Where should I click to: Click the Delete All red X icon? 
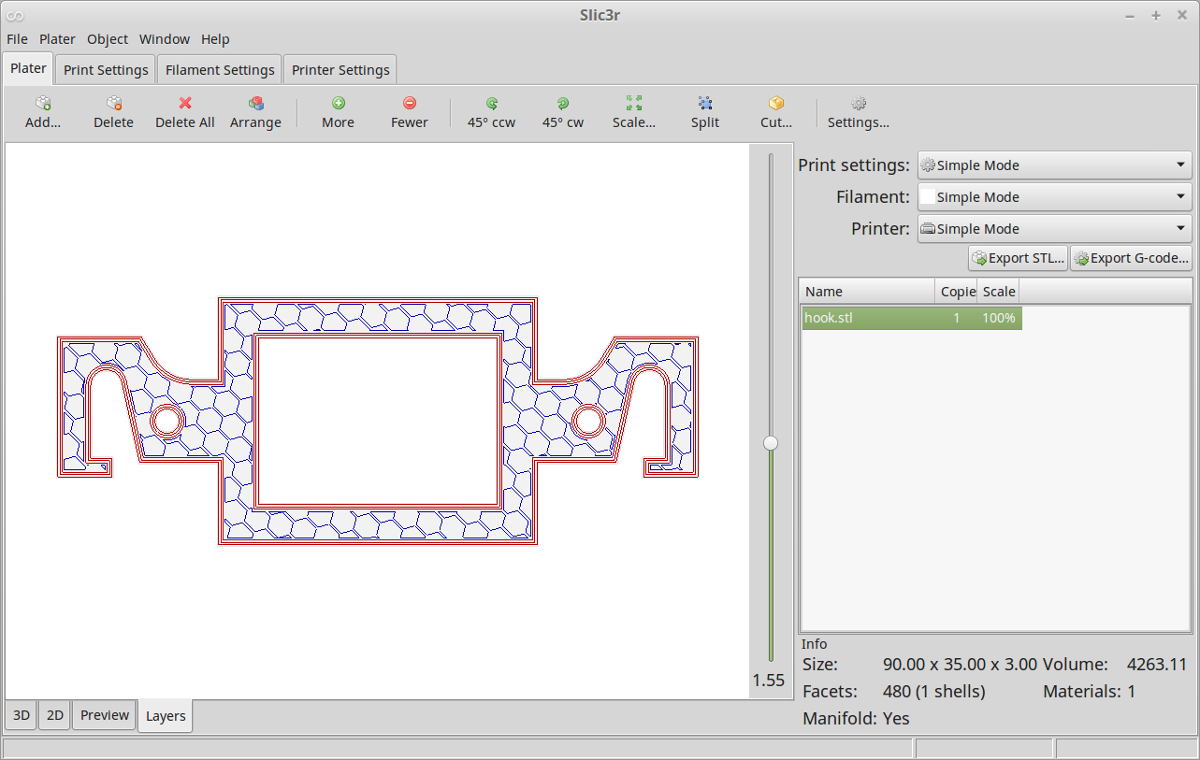[x=185, y=103]
